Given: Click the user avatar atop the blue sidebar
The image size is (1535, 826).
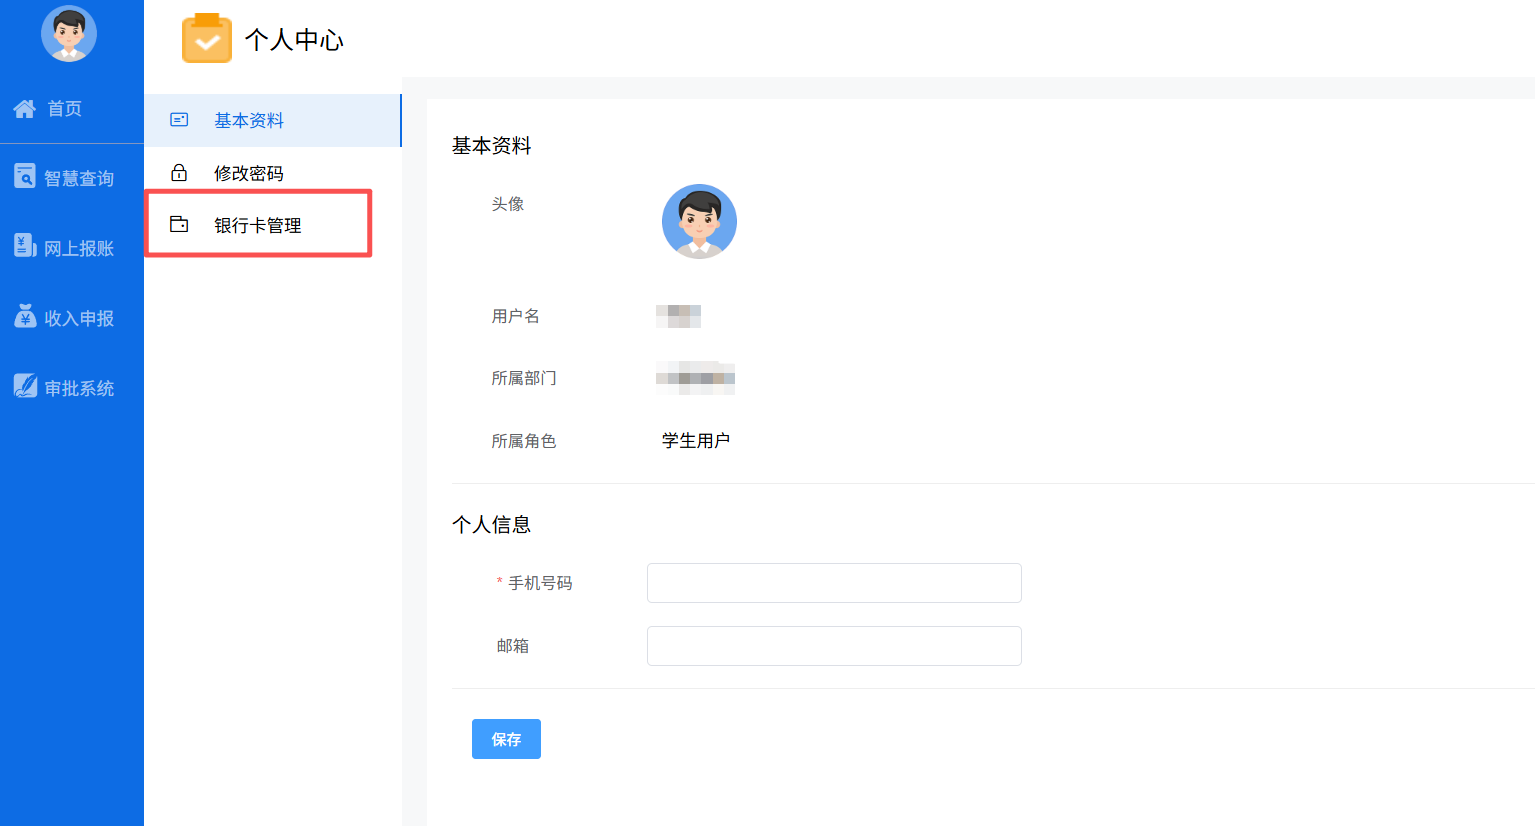Looking at the screenshot, I should coord(69,34).
